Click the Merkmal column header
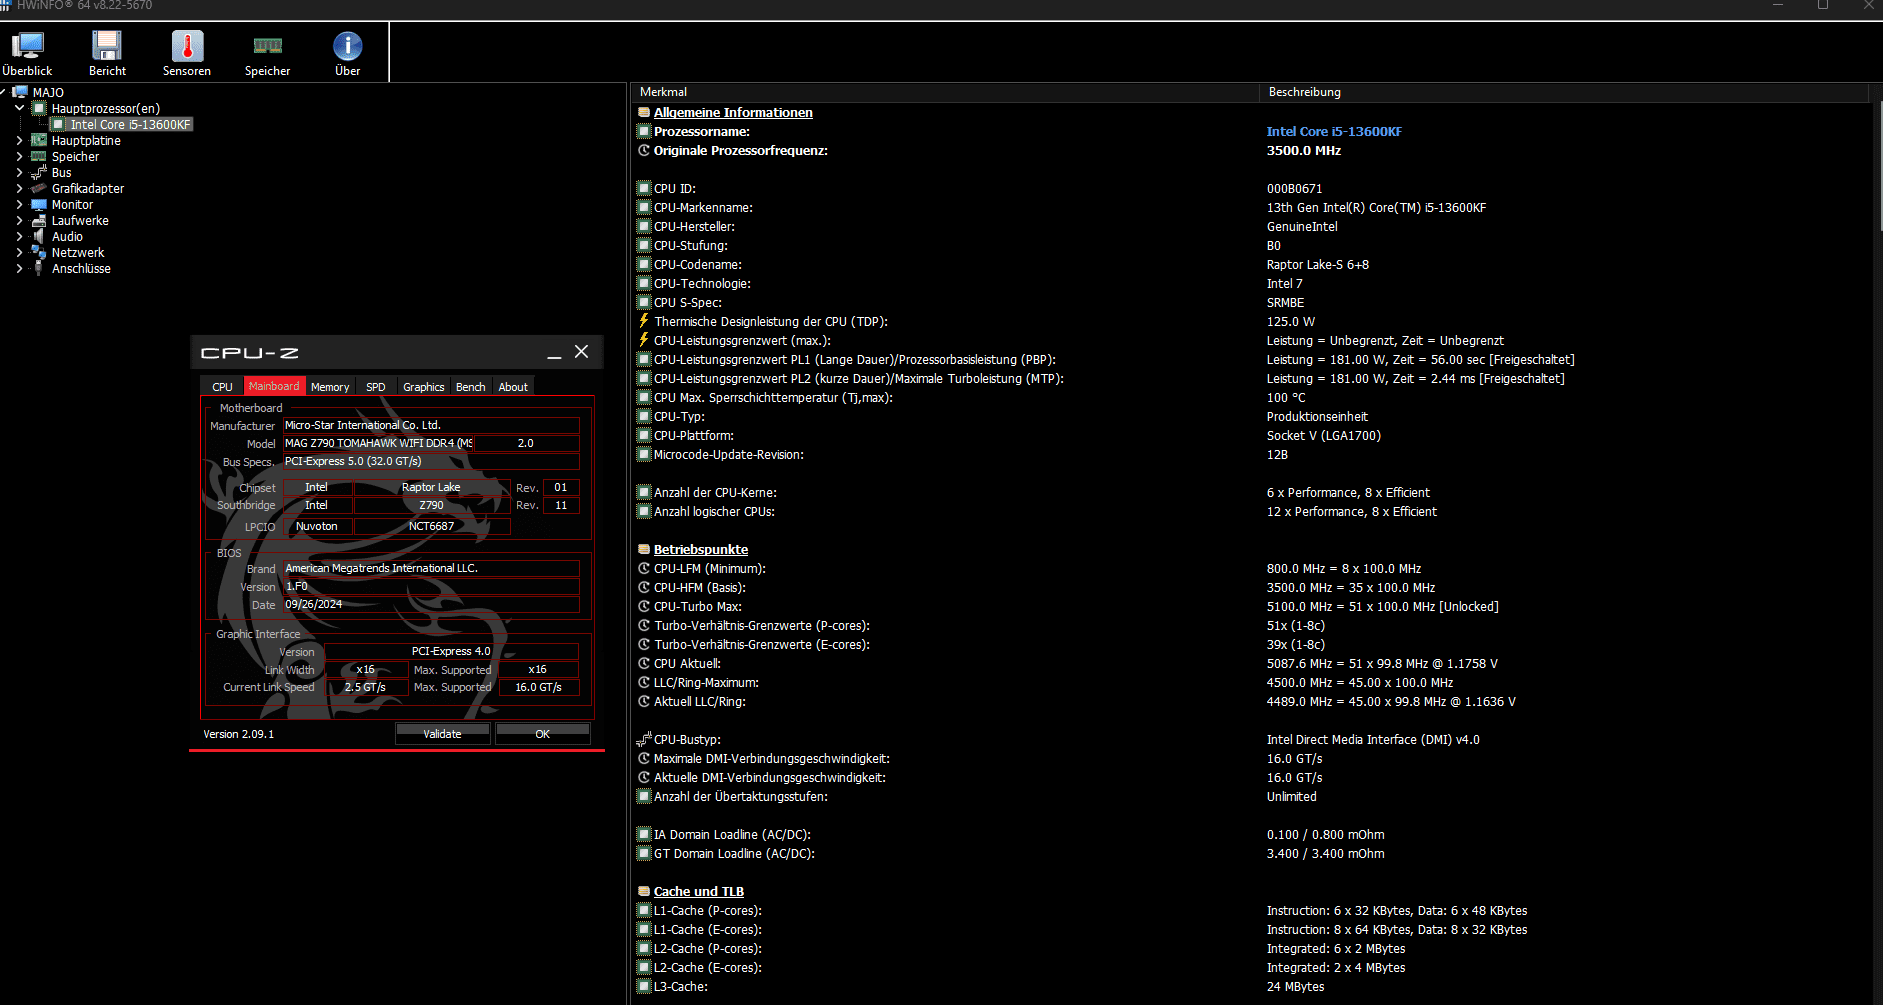1883x1005 pixels. (x=945, y=92)
